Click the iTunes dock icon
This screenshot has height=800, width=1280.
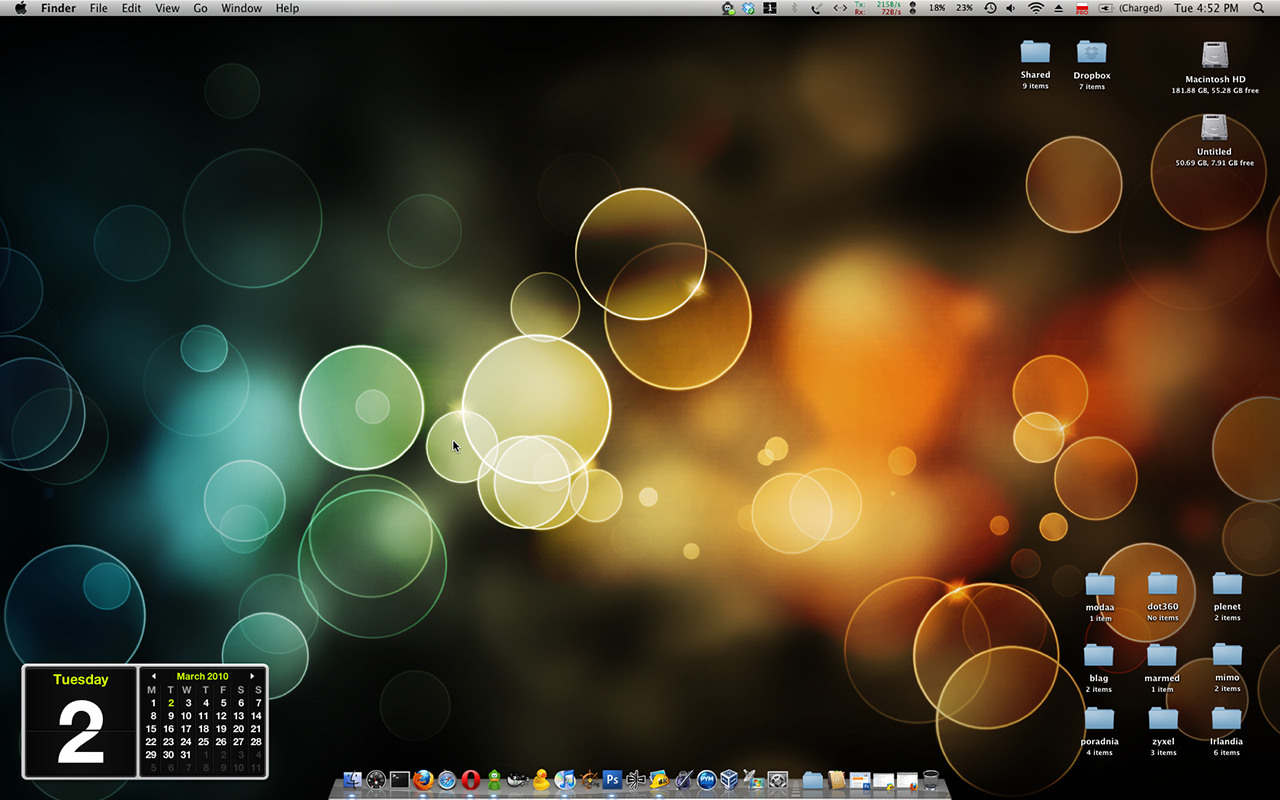coord(565,780)
